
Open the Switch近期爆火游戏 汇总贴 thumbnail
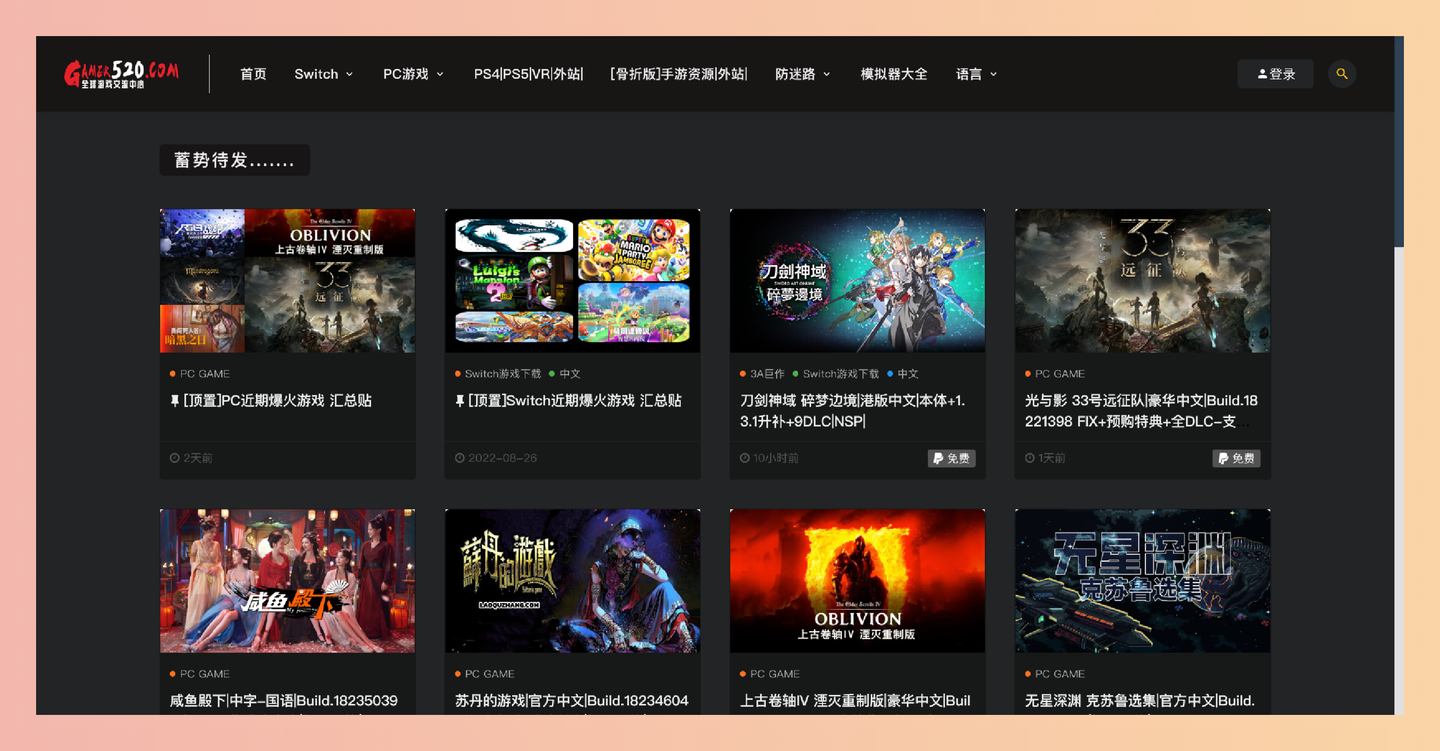point(573,281)
